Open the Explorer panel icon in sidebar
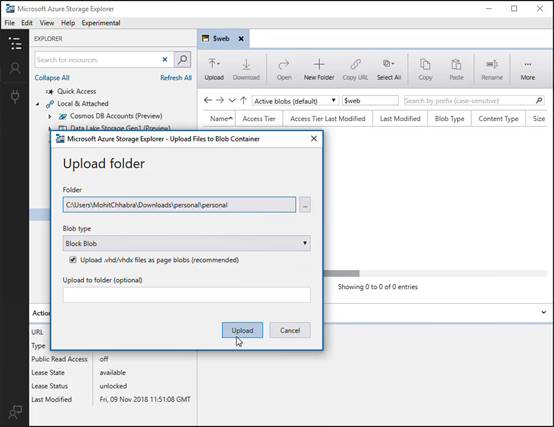554x427 pixels. pos(15,43)
